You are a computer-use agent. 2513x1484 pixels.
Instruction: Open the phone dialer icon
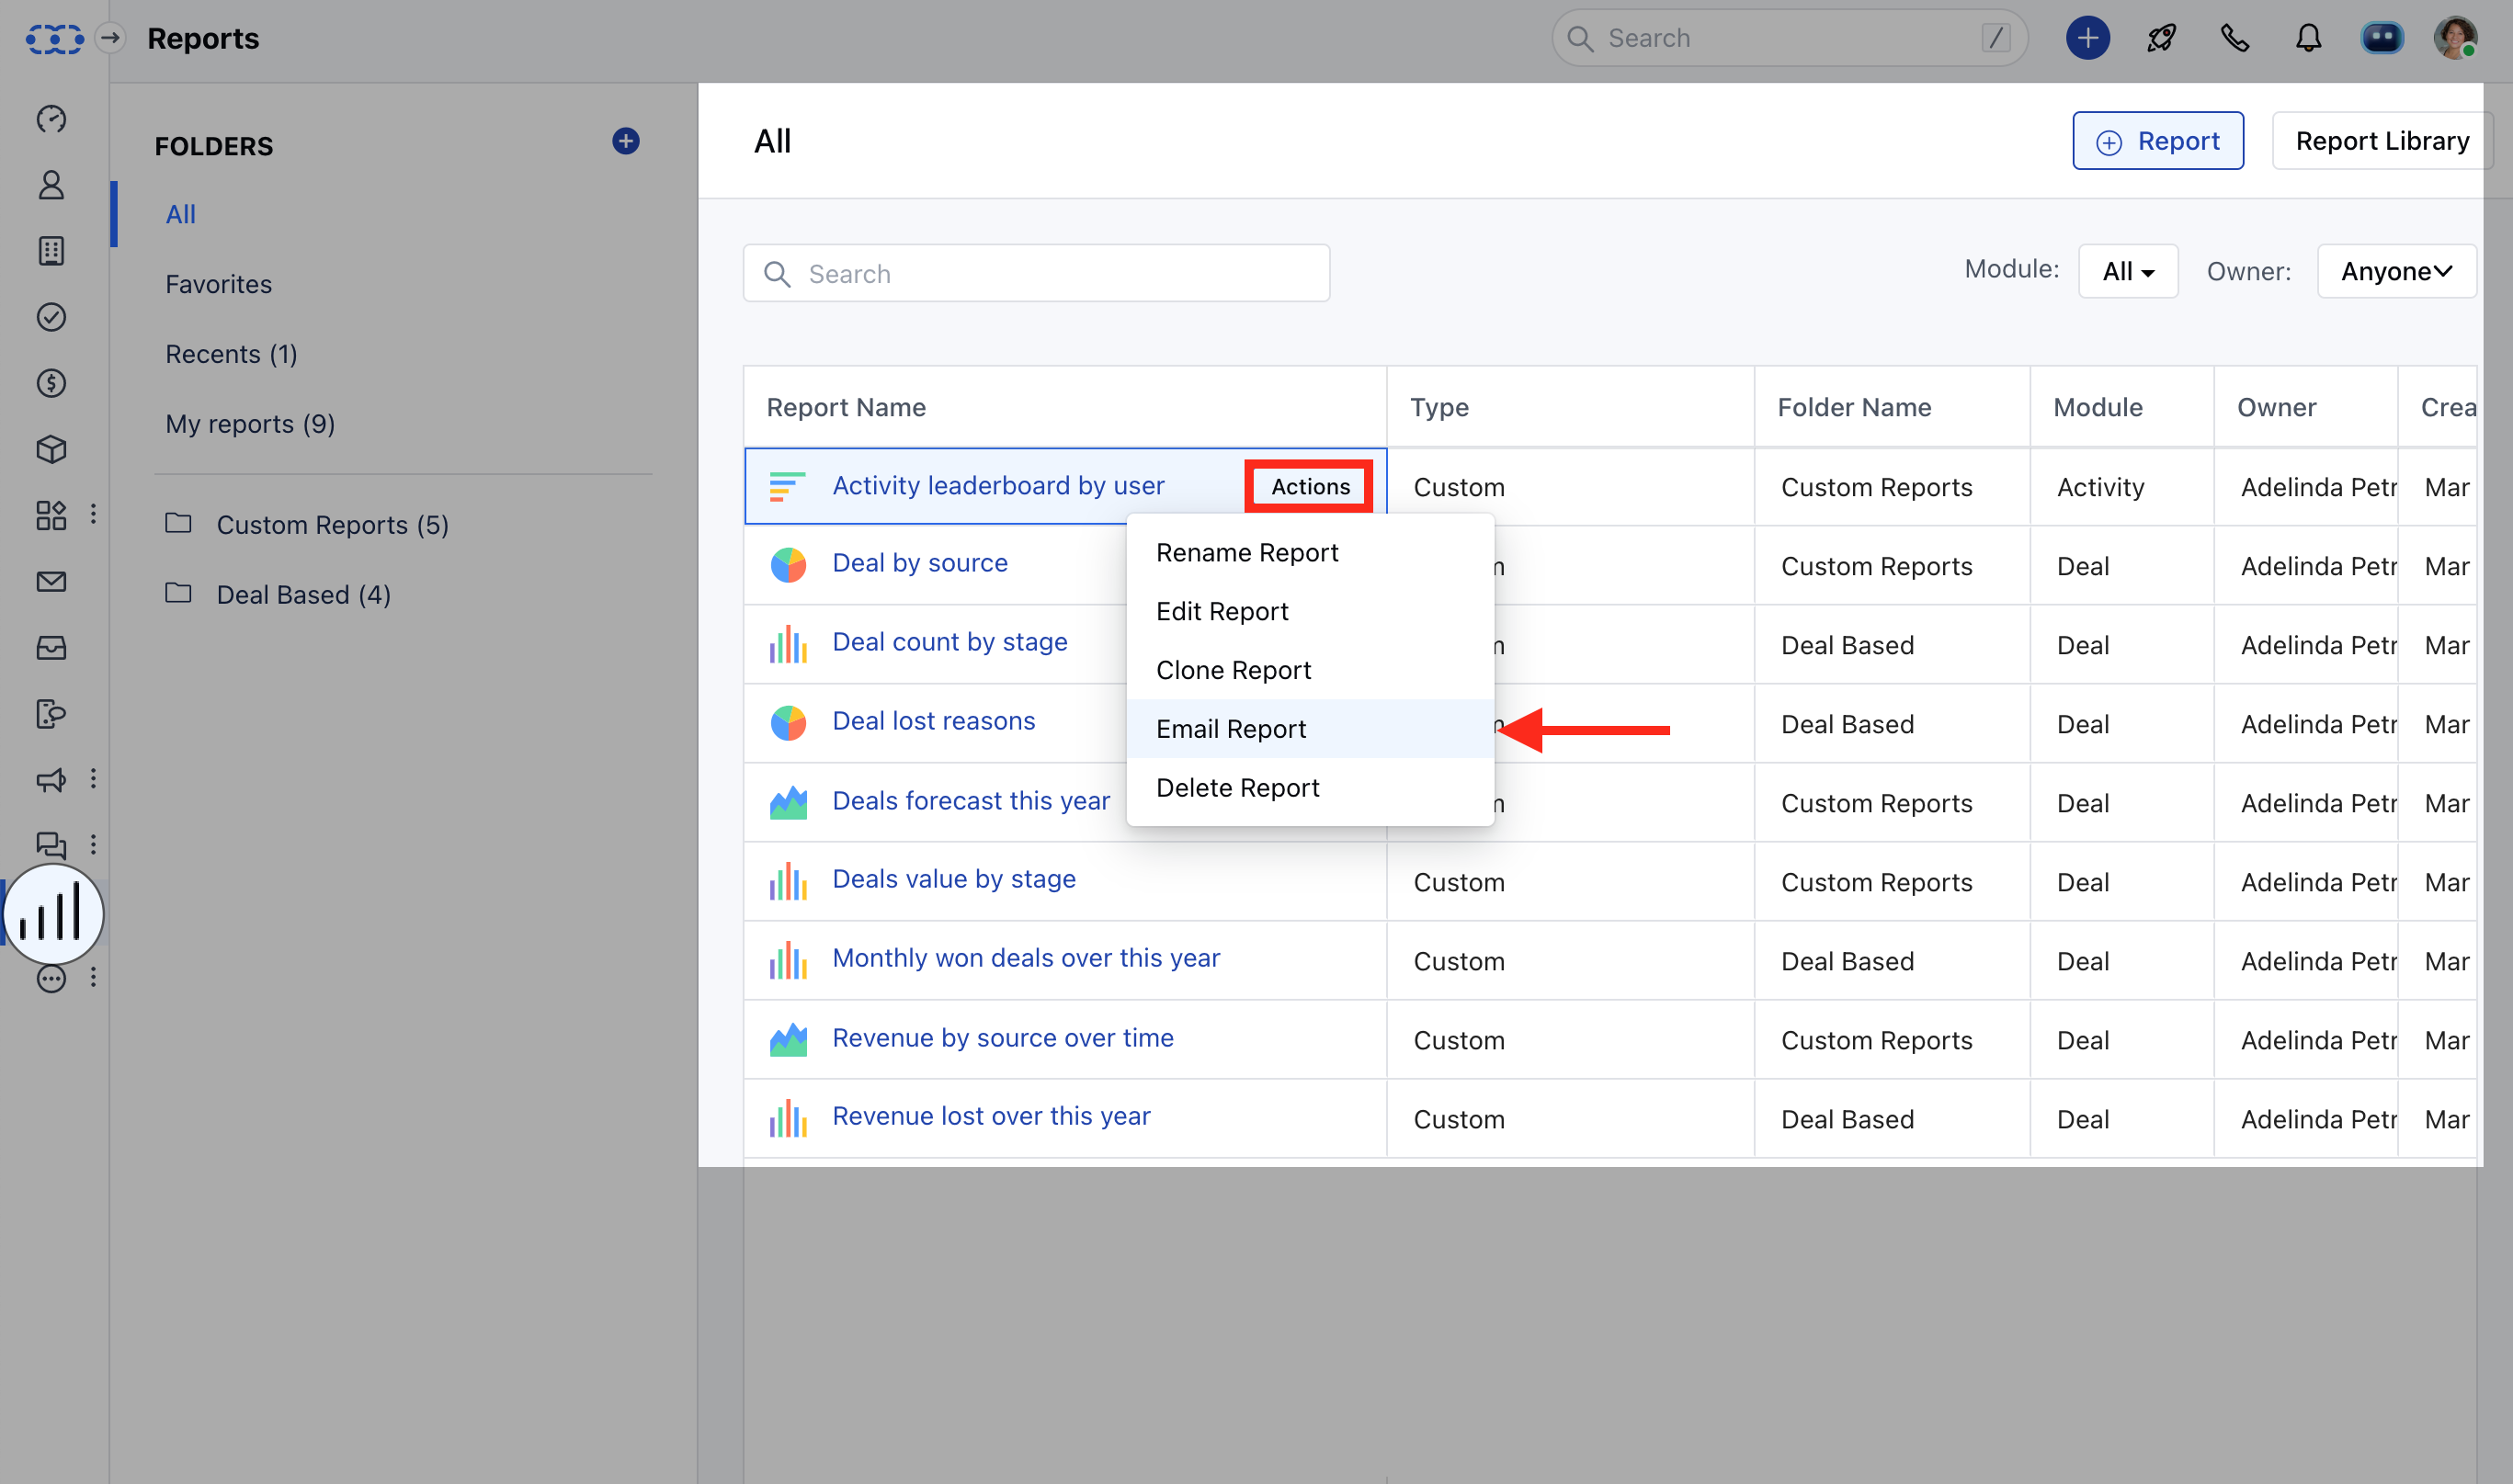coord(2235,38)
